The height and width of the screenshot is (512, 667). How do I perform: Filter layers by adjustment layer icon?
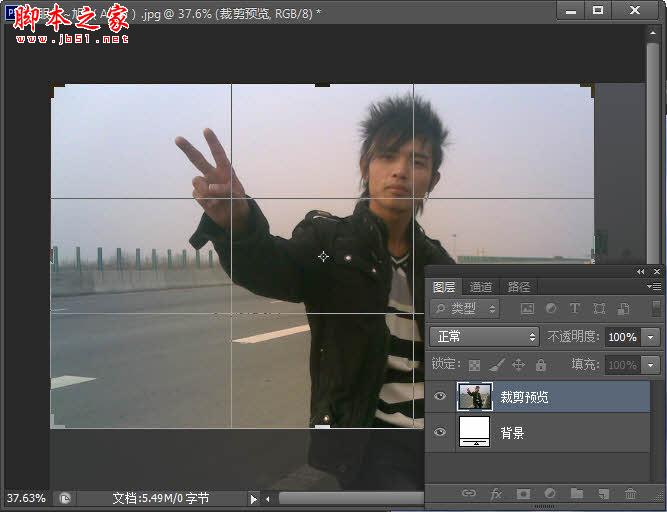551,309
